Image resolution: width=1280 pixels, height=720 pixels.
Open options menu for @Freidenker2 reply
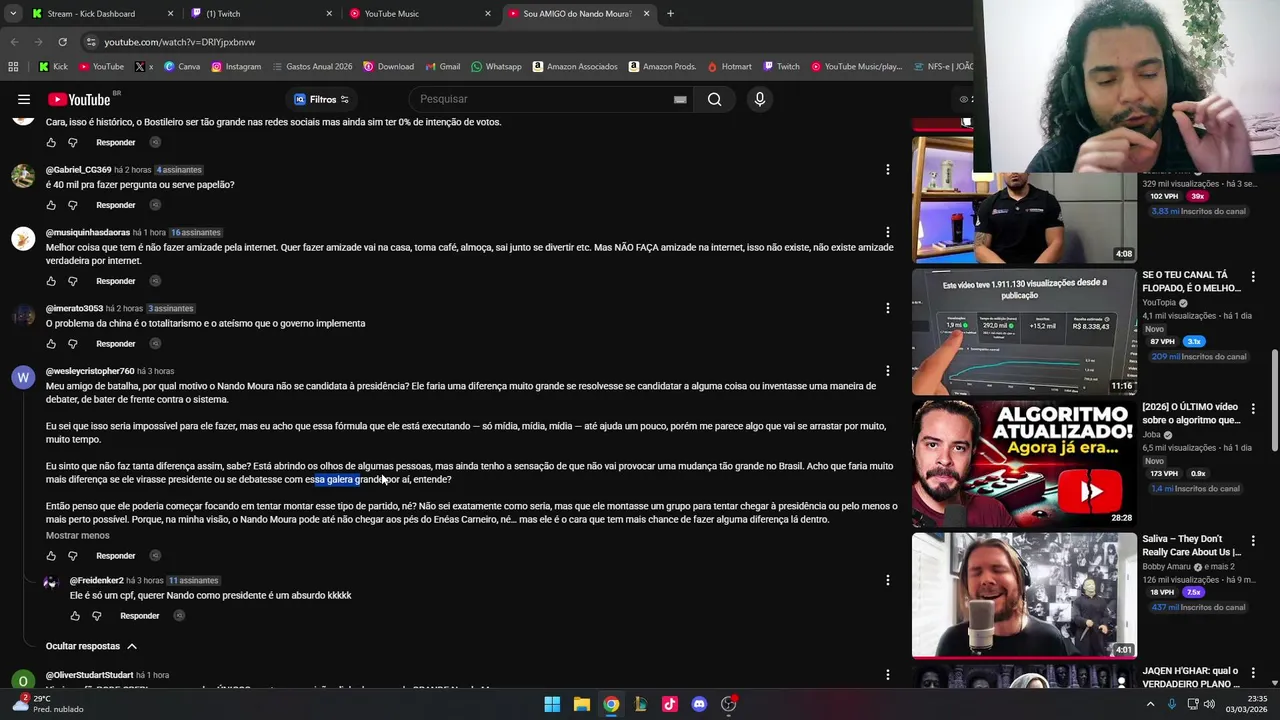[887, 580]
